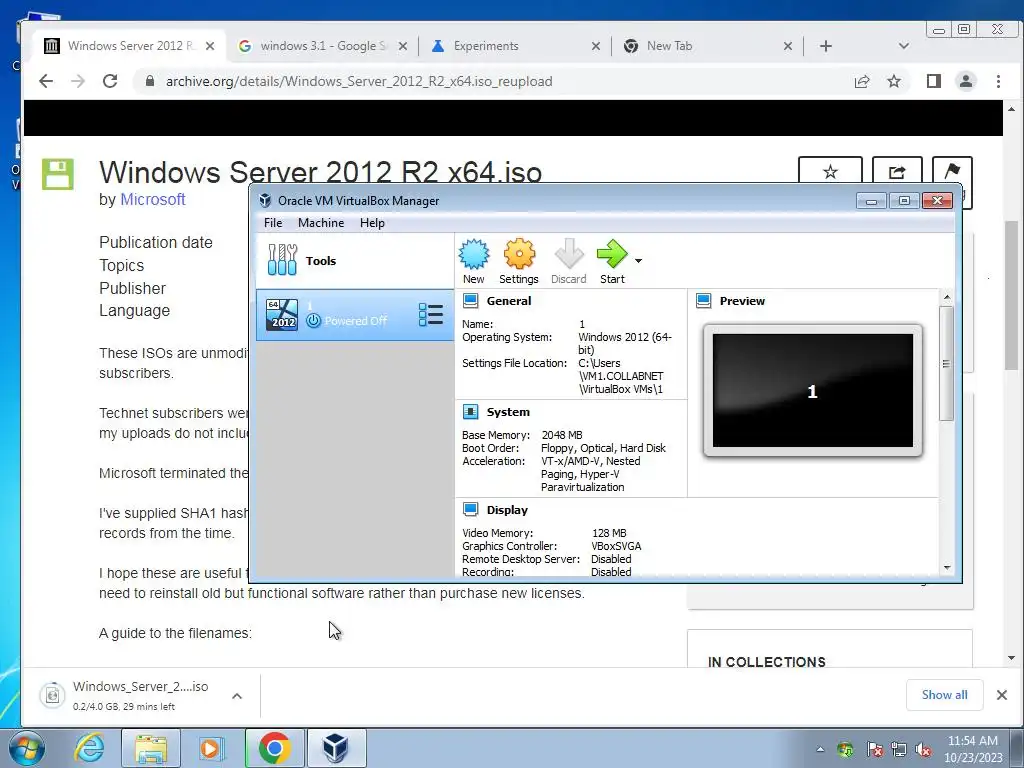Click VirtualBox icon in taskbar
1024x768 pixels.
[x=336, y=748]
